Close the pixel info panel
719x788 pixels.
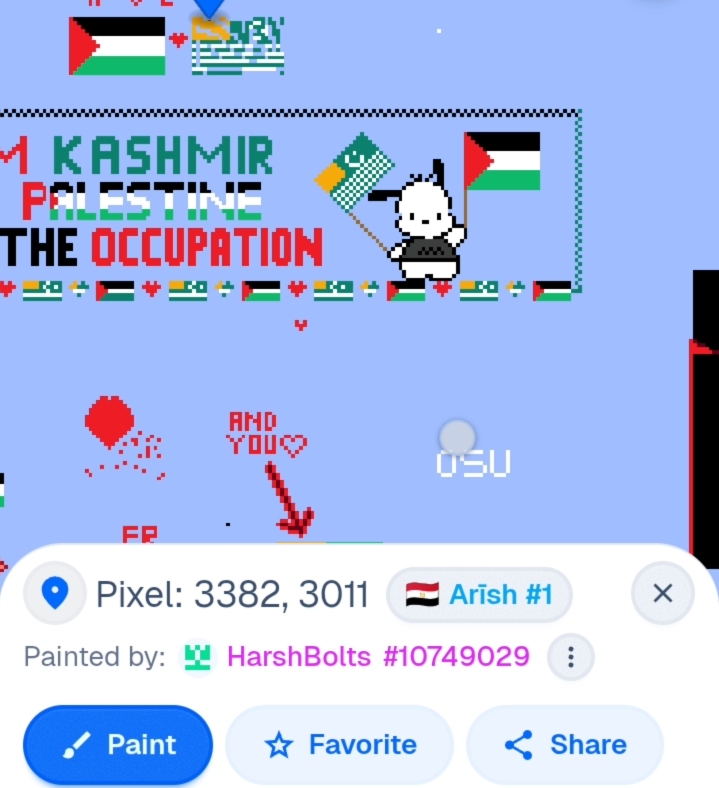coord(663,594)
